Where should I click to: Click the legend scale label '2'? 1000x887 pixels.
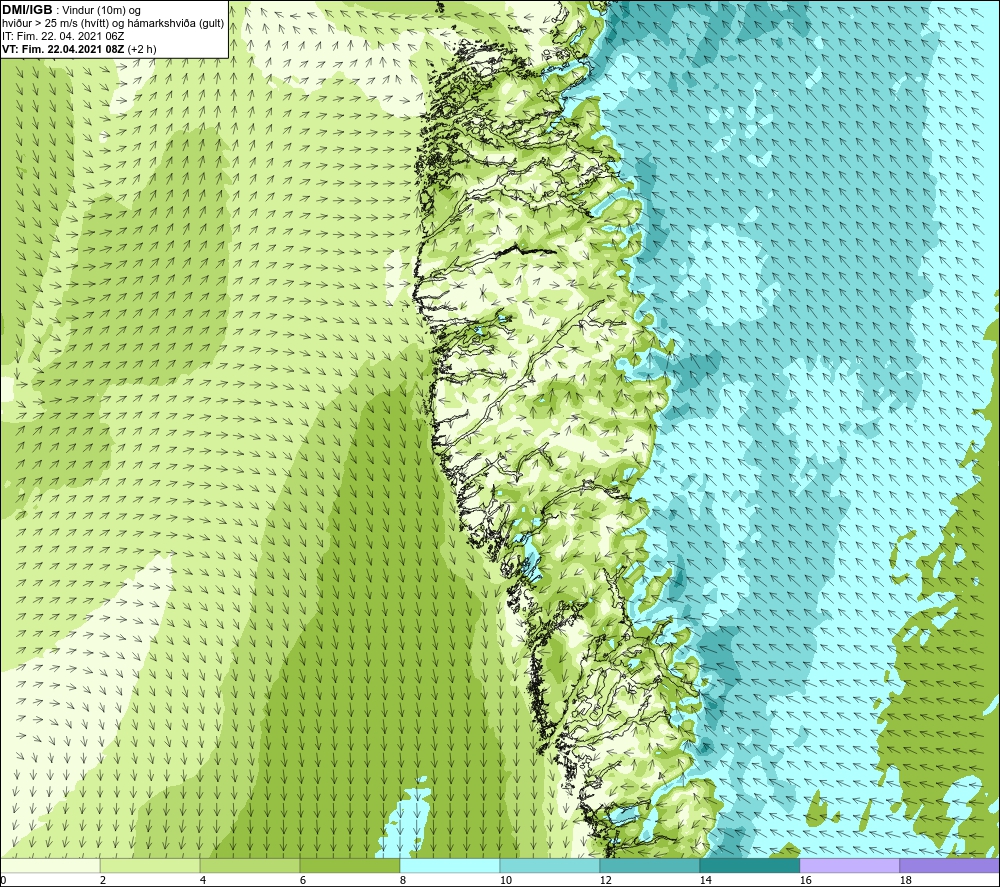(103, 880)
